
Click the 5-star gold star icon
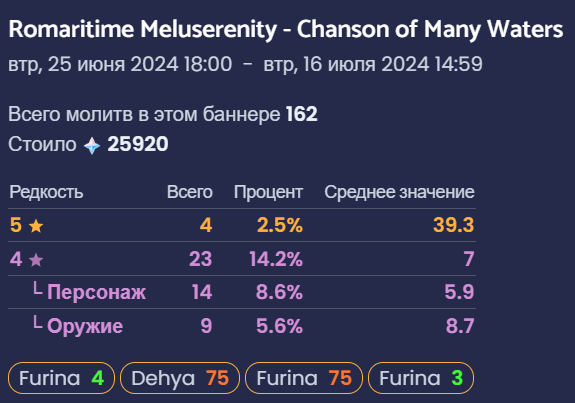36,226
